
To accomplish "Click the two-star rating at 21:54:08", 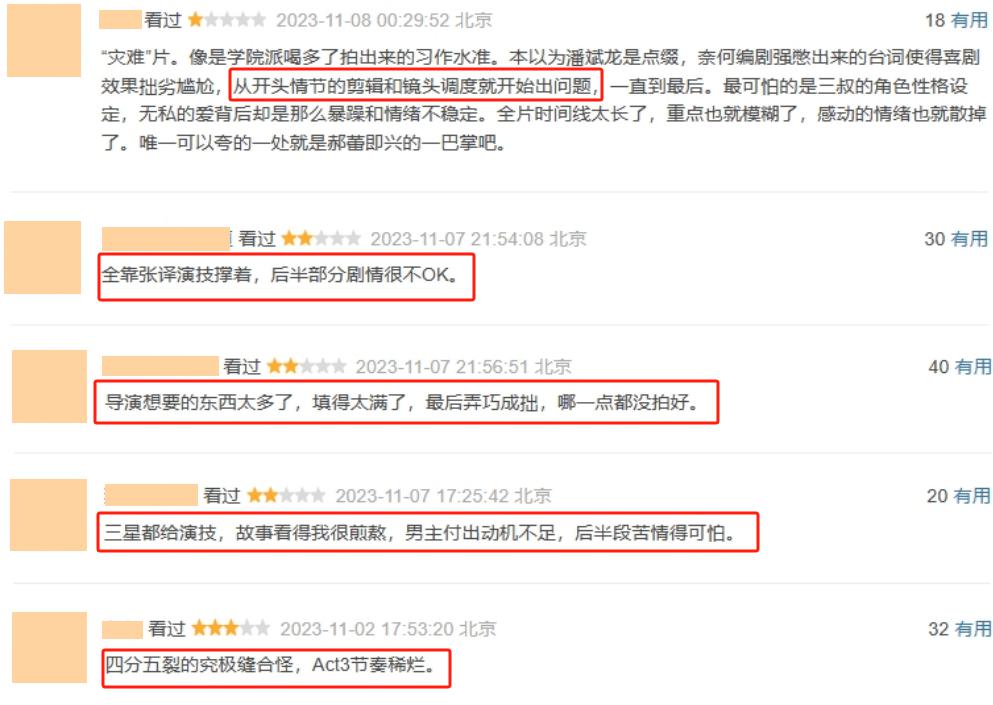I will 321,239.
